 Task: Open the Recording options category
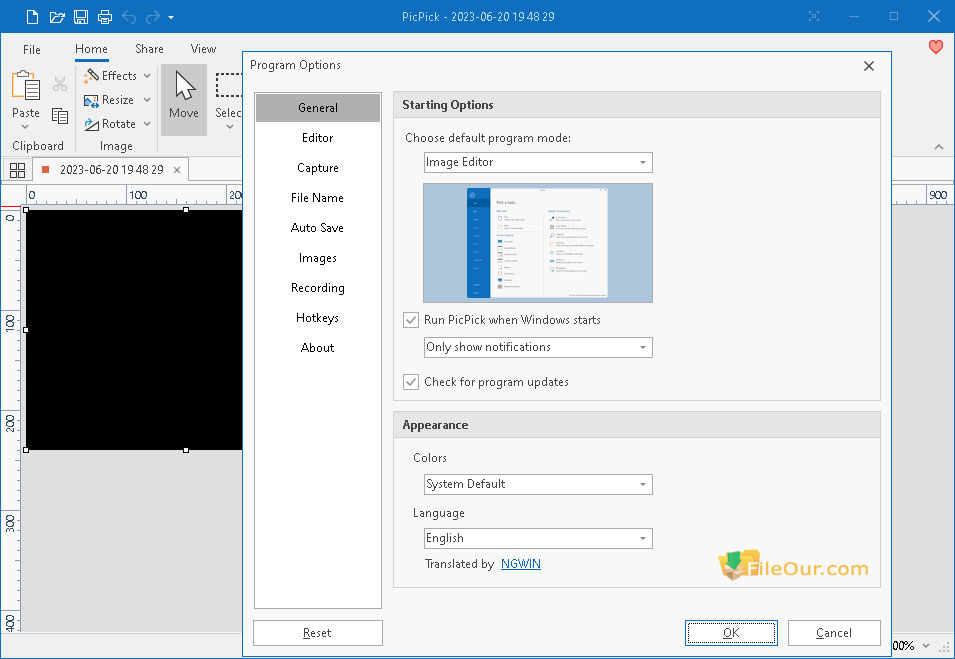[318, 287]
